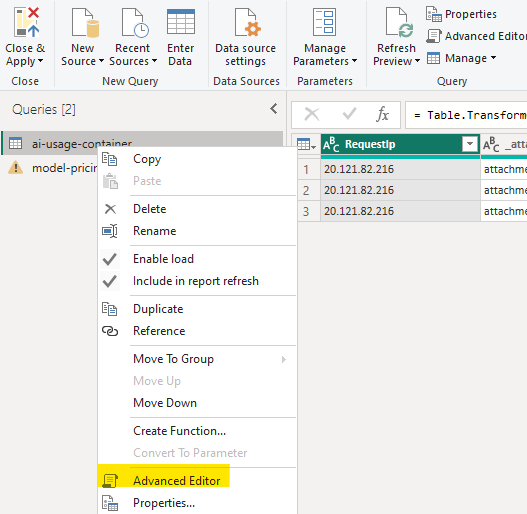Viewport: 527px width, 514px height.
Task: Collapse the Queries pane with chevron
Action: [x=274, y=109]
